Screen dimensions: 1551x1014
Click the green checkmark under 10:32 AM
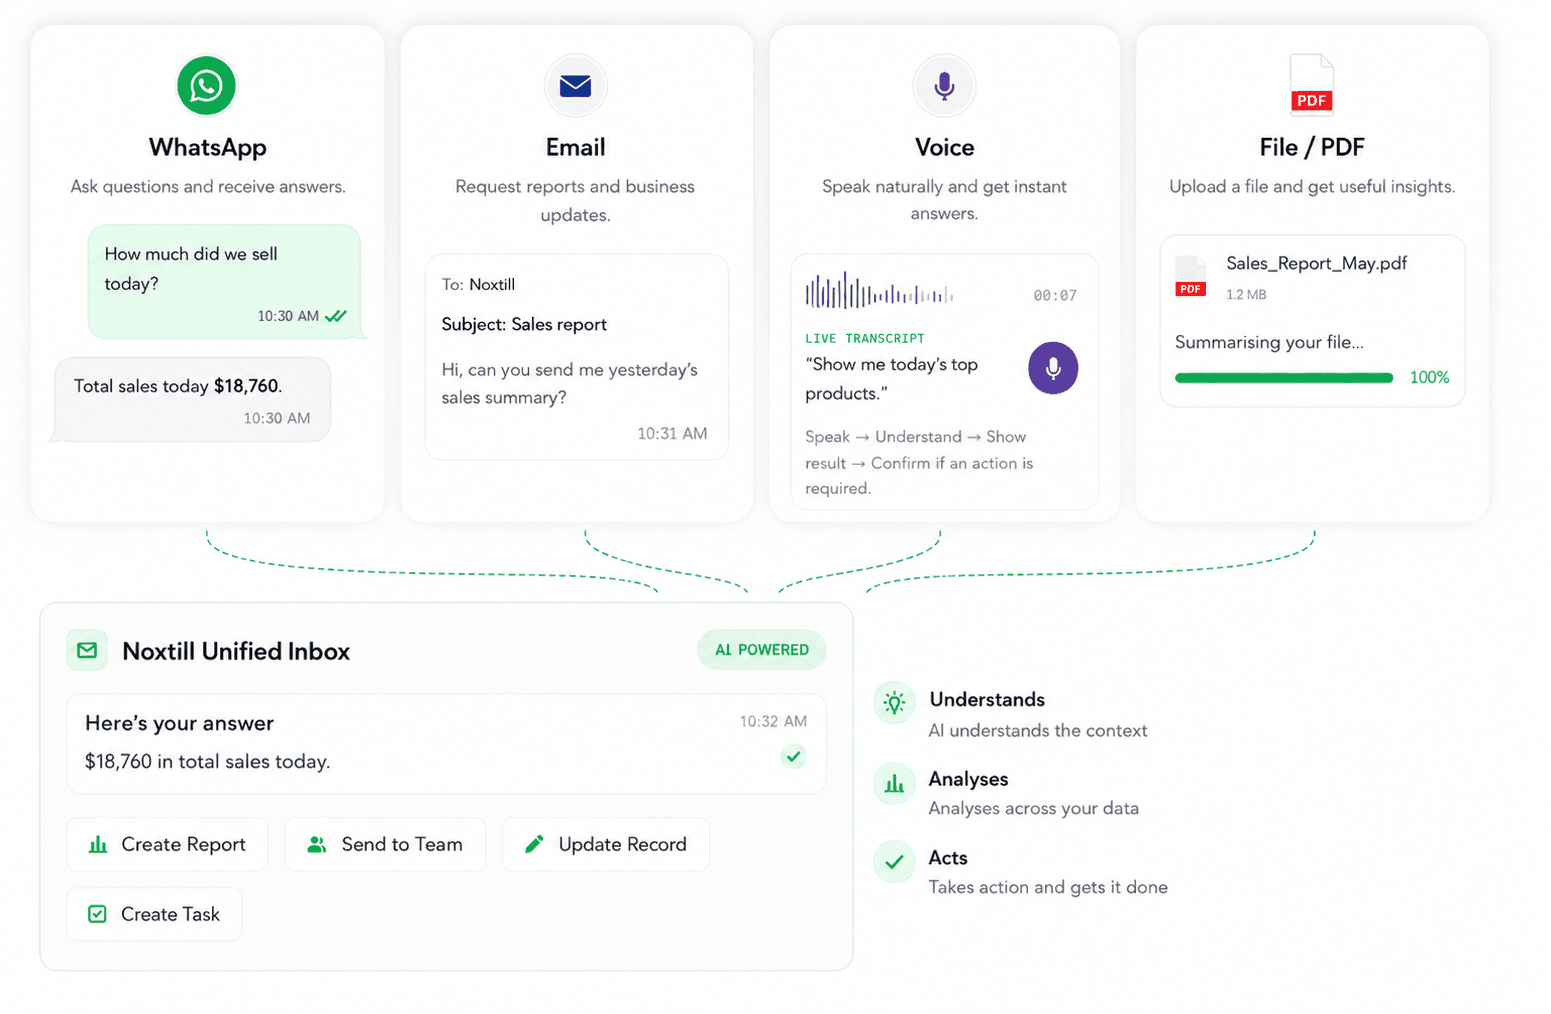click(x=793, y=756)
